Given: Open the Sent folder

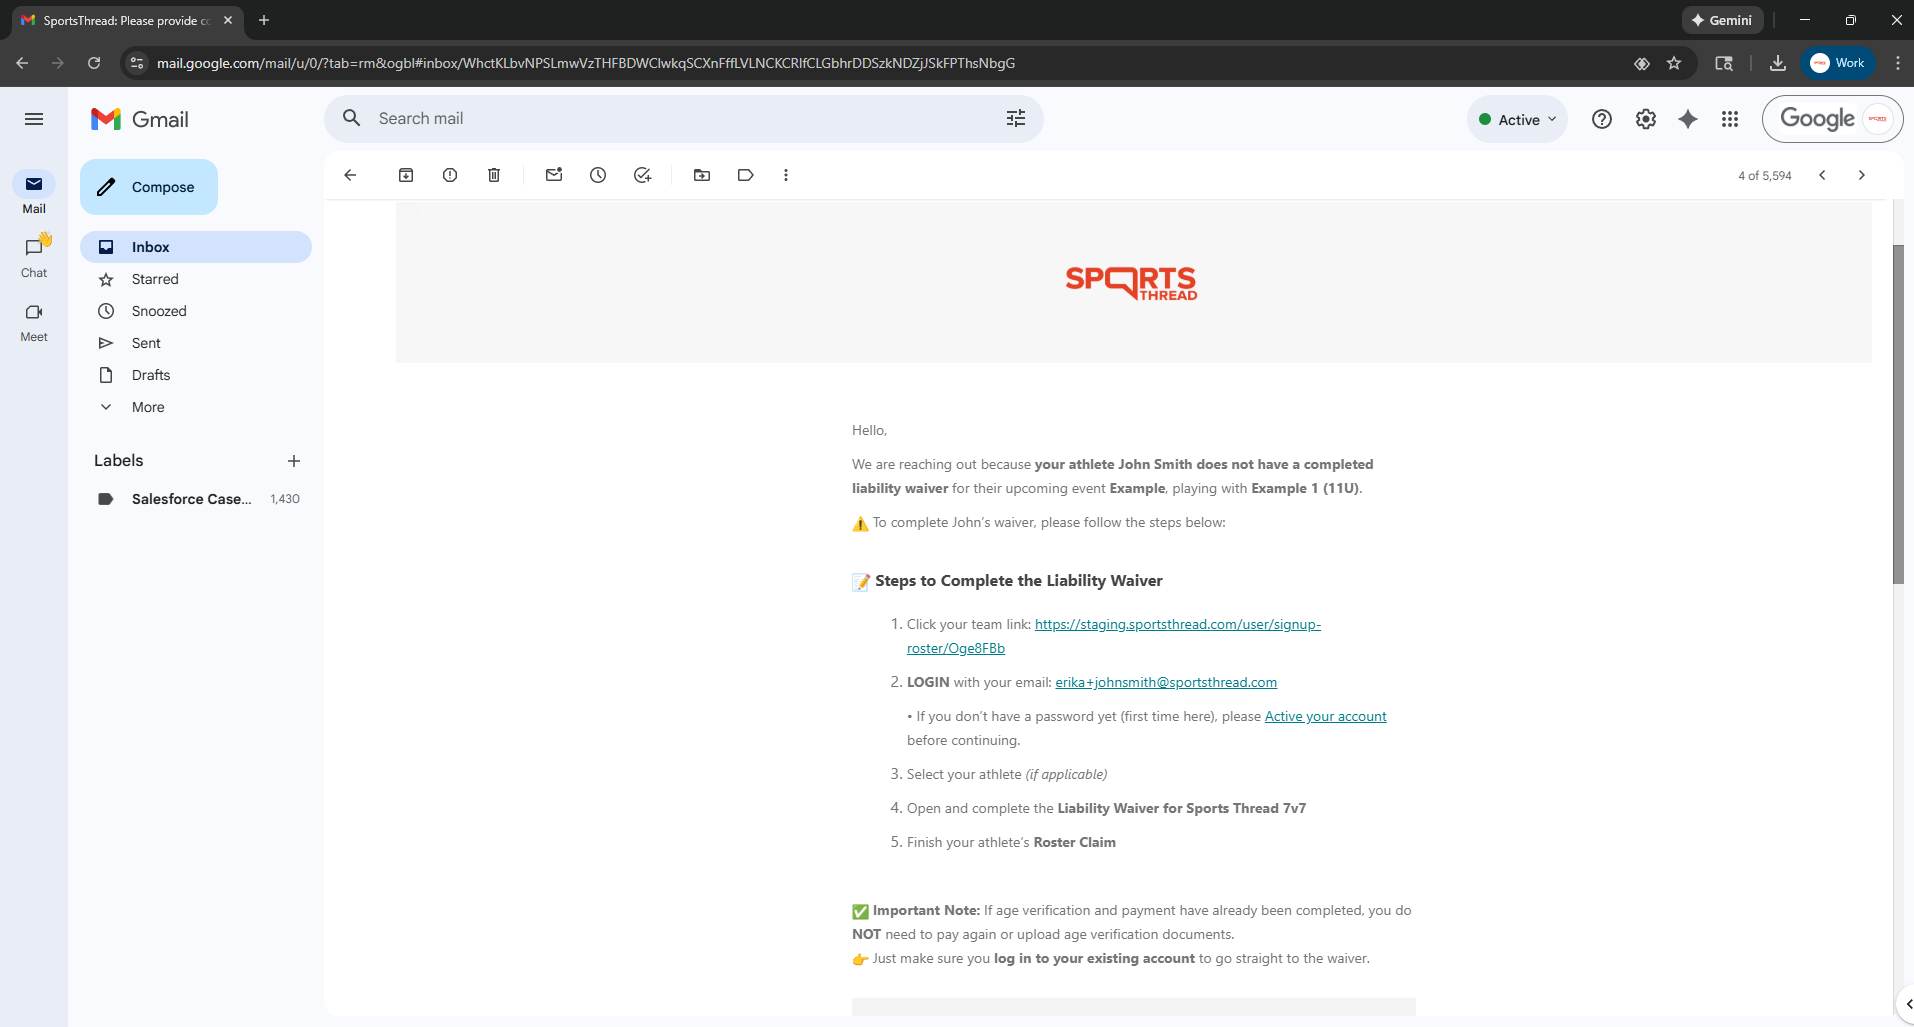Looking at the screenshot, I should coord(196,343).
